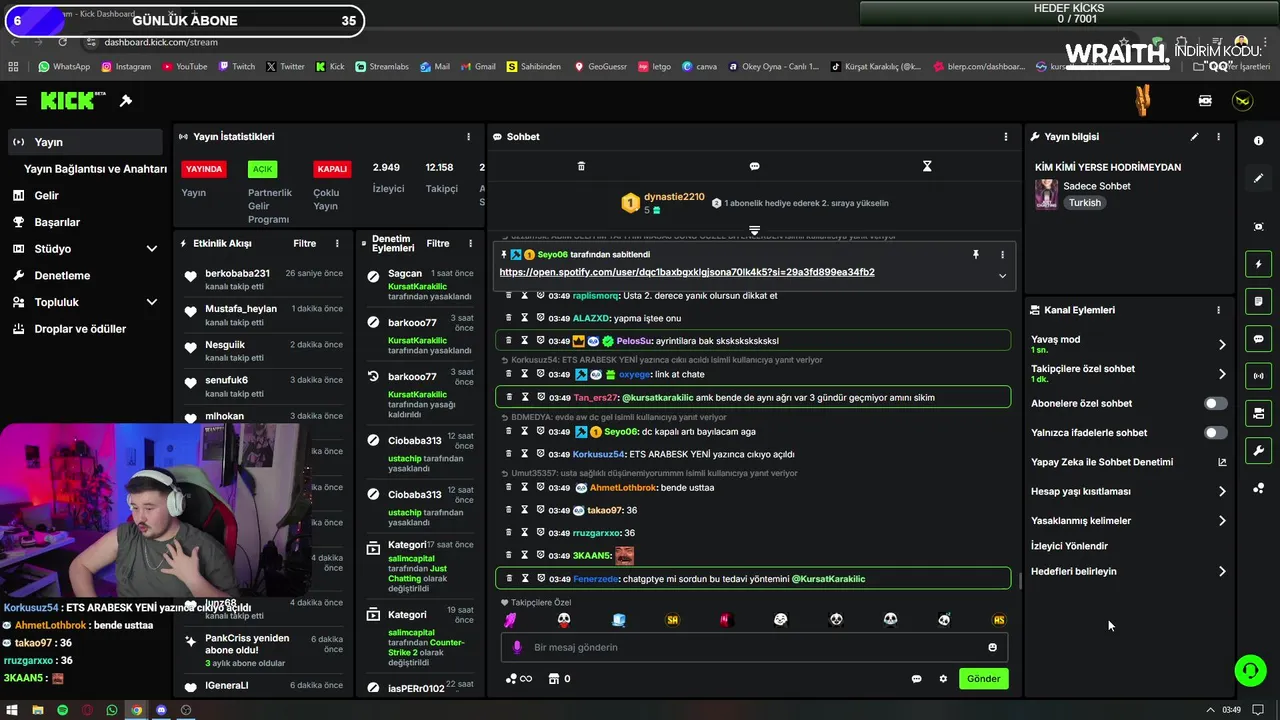Expand the Topluluk sidebar section
The image size is (1280, 720).
[151, 302]
